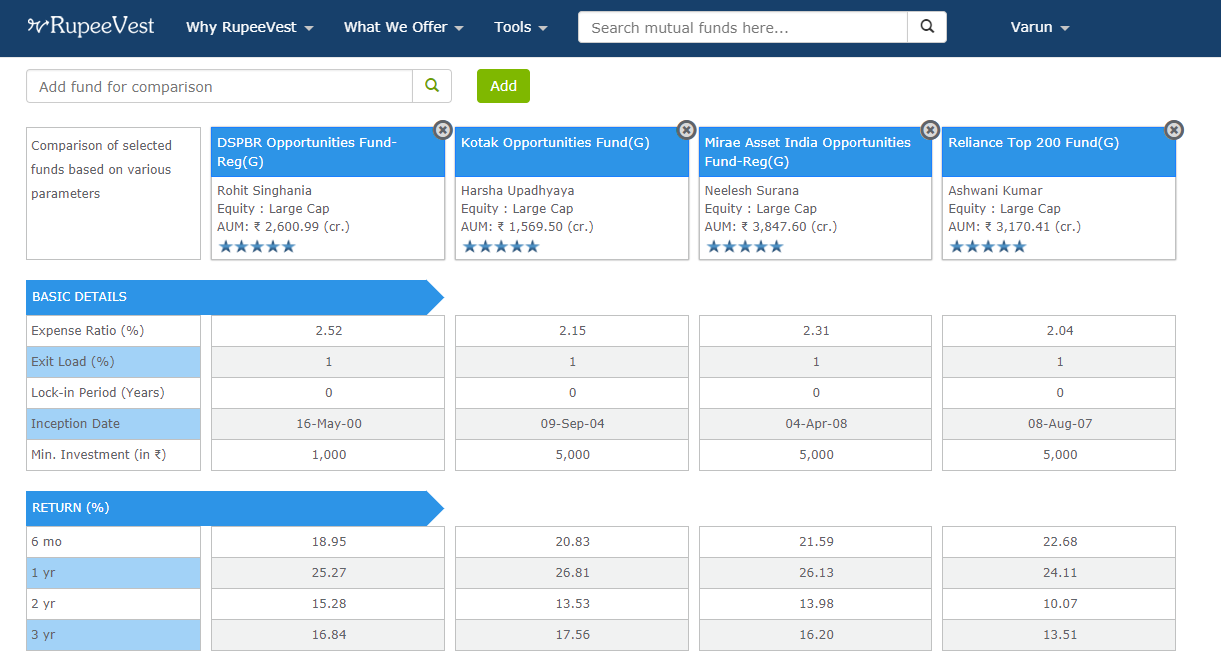Click star rating of Reliance Top 200 Fund
1221x651 pixels.
point(988,246)
